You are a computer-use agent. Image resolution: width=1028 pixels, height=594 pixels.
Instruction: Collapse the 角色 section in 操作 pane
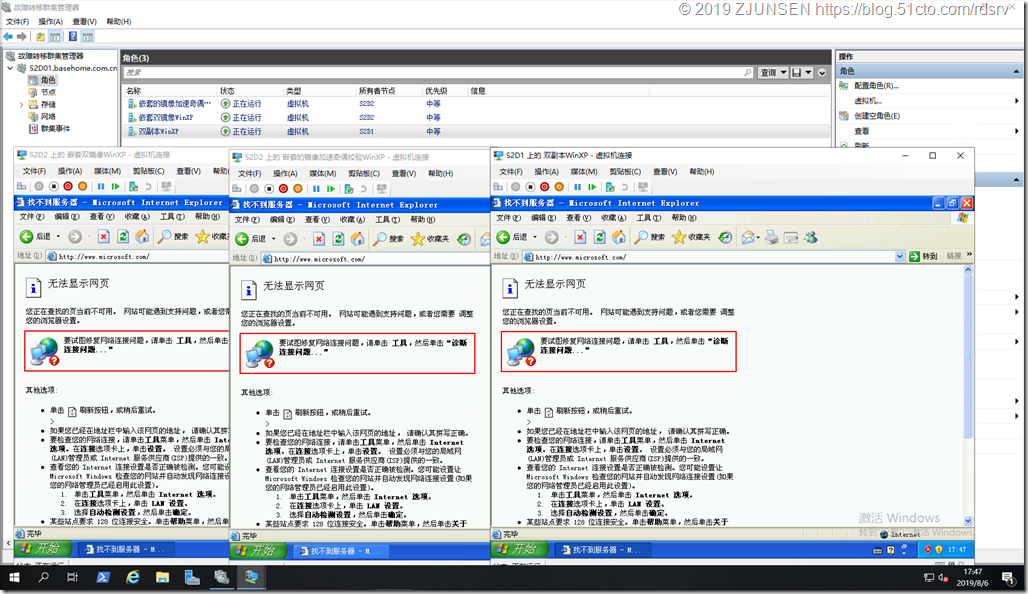tap(1016, 71)
